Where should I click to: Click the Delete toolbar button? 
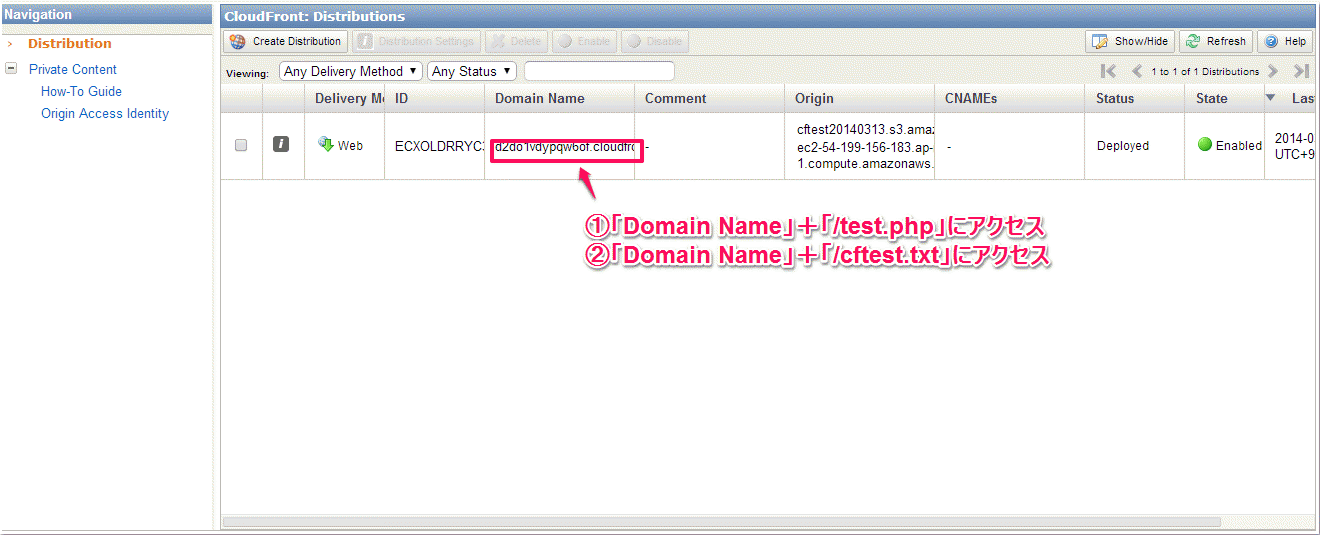[516, 41]
